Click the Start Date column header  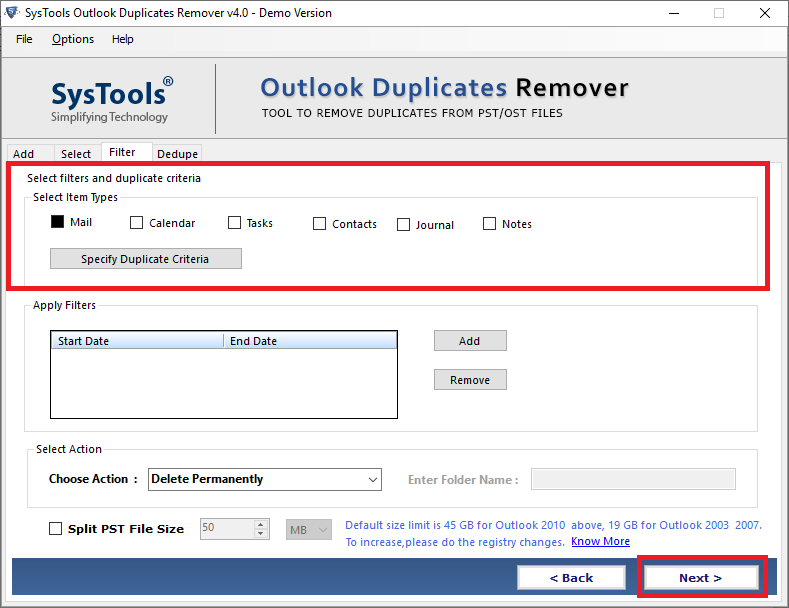click(x=137, y=341)
